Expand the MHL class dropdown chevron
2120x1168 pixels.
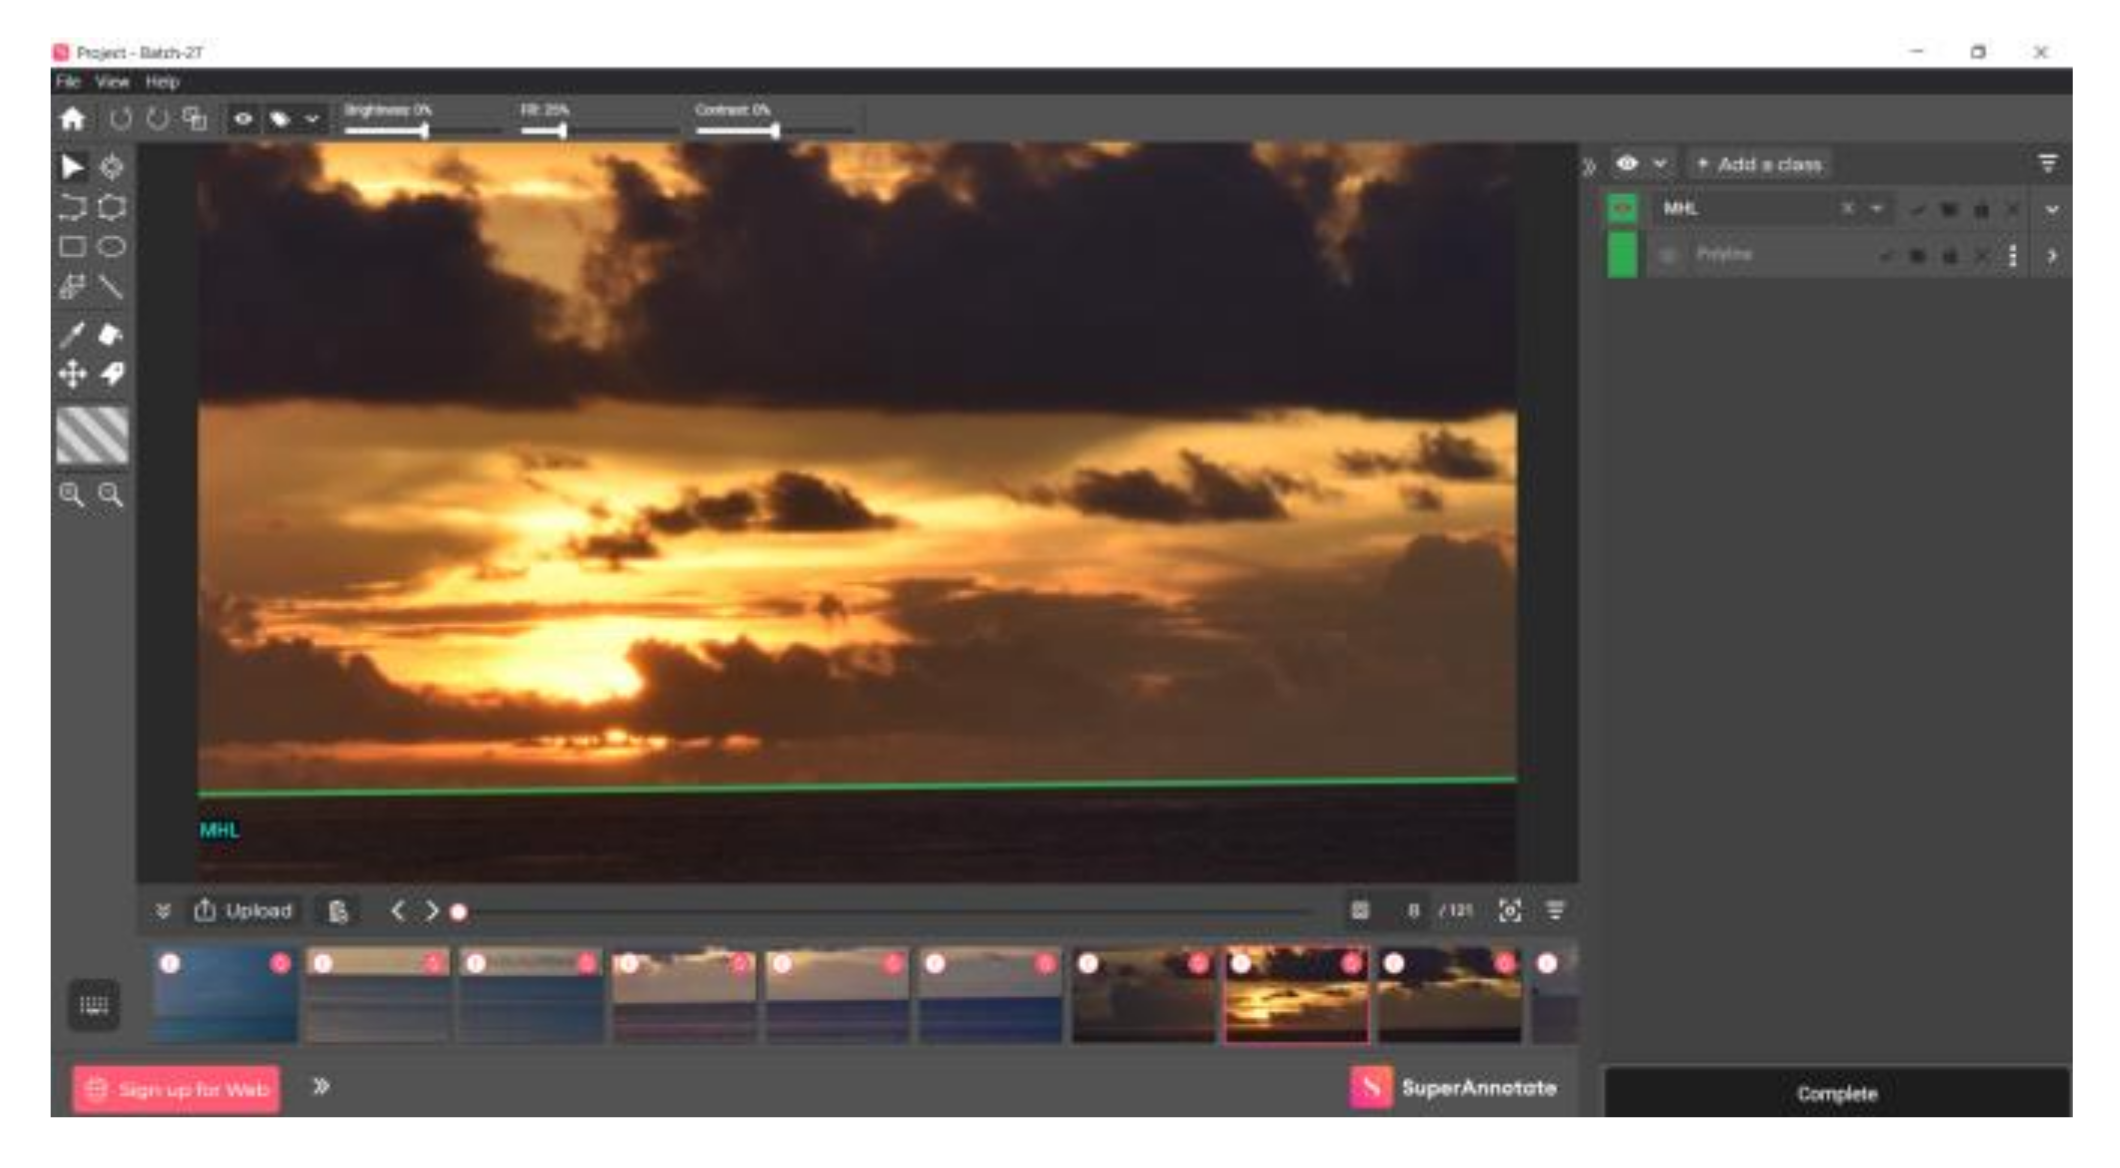2051,209
